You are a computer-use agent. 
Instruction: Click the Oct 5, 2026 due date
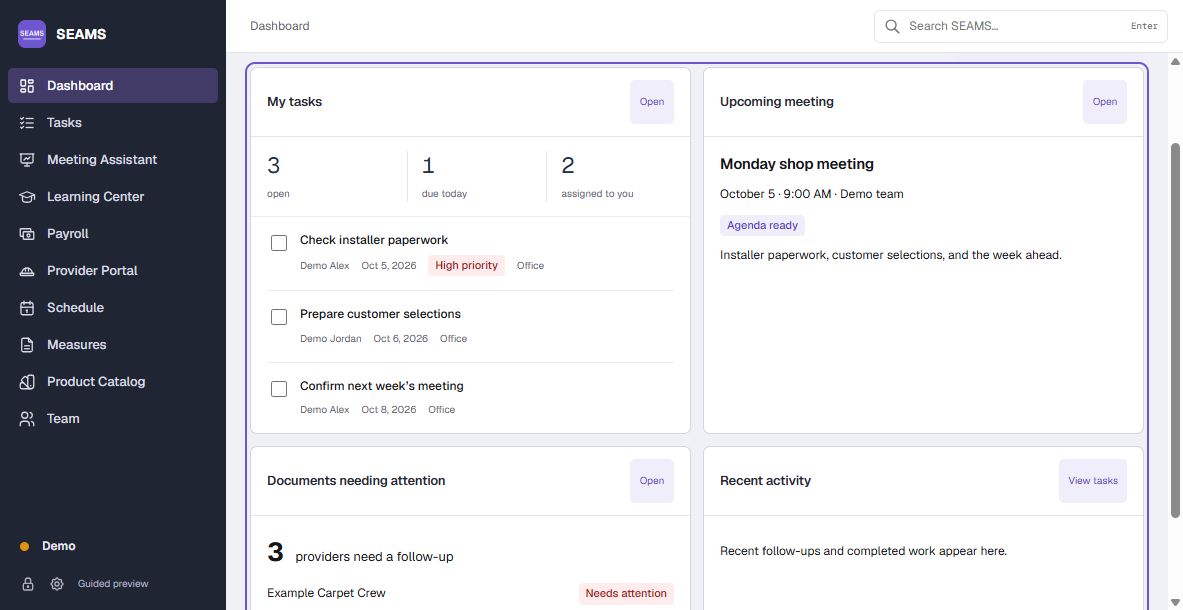389,265
